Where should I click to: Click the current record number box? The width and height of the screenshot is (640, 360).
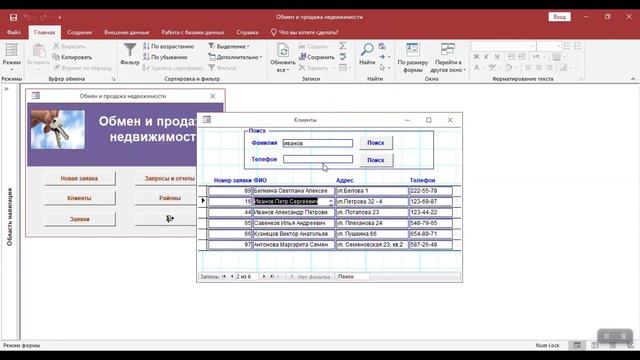pos(247,277)
